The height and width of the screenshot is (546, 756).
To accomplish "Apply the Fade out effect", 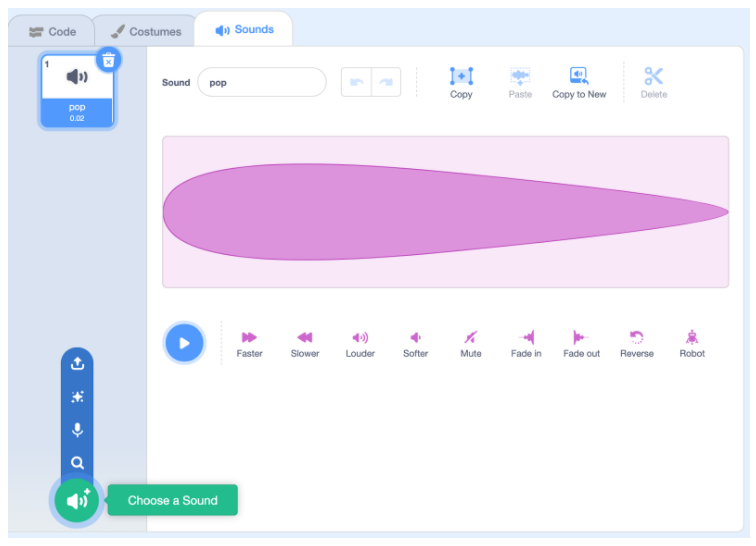I will tap(581, 344).
